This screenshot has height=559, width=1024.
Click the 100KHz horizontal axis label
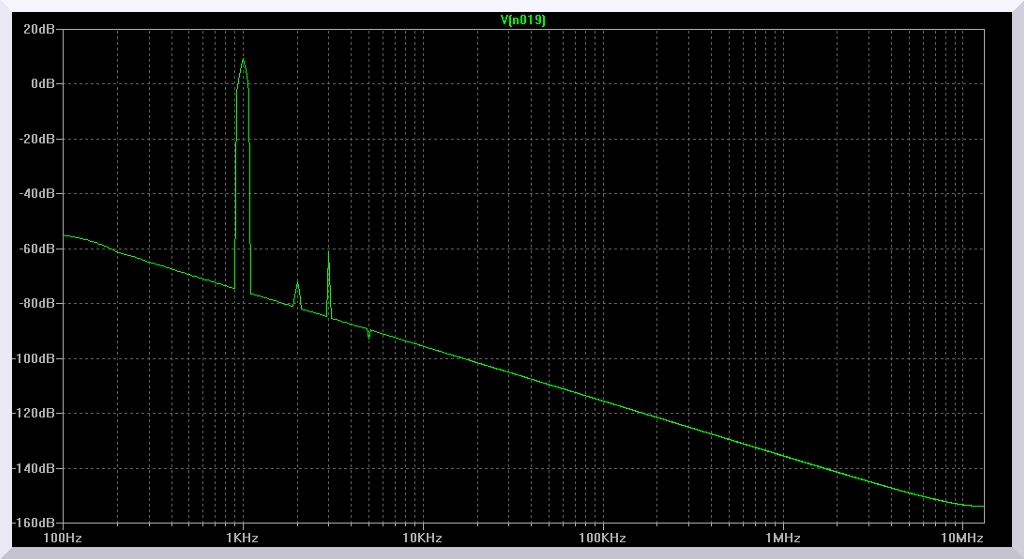tap(602, 538)
